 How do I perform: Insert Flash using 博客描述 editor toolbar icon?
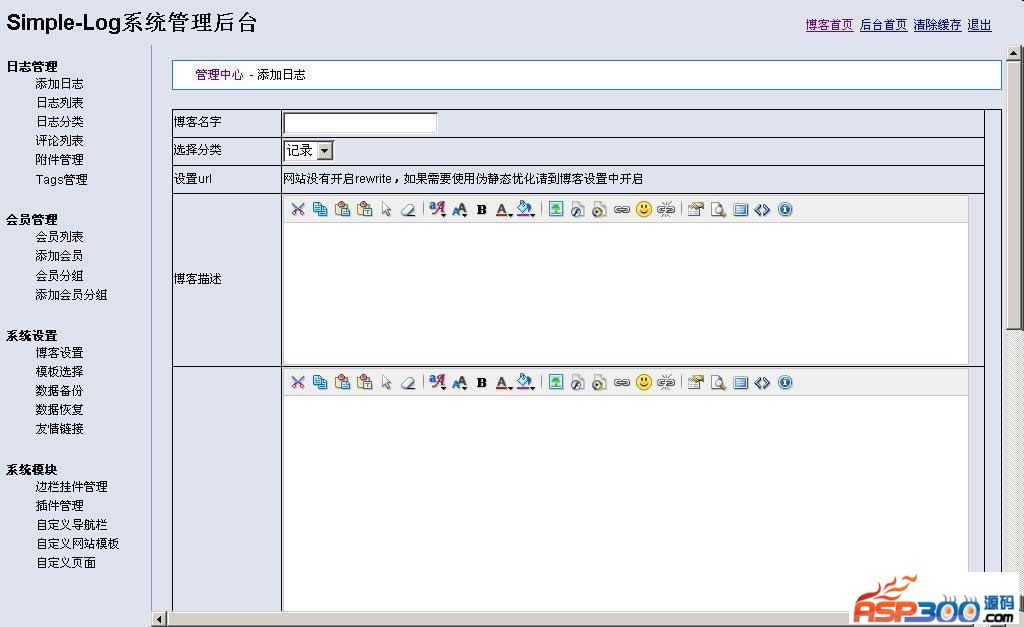tap(577, 209)
